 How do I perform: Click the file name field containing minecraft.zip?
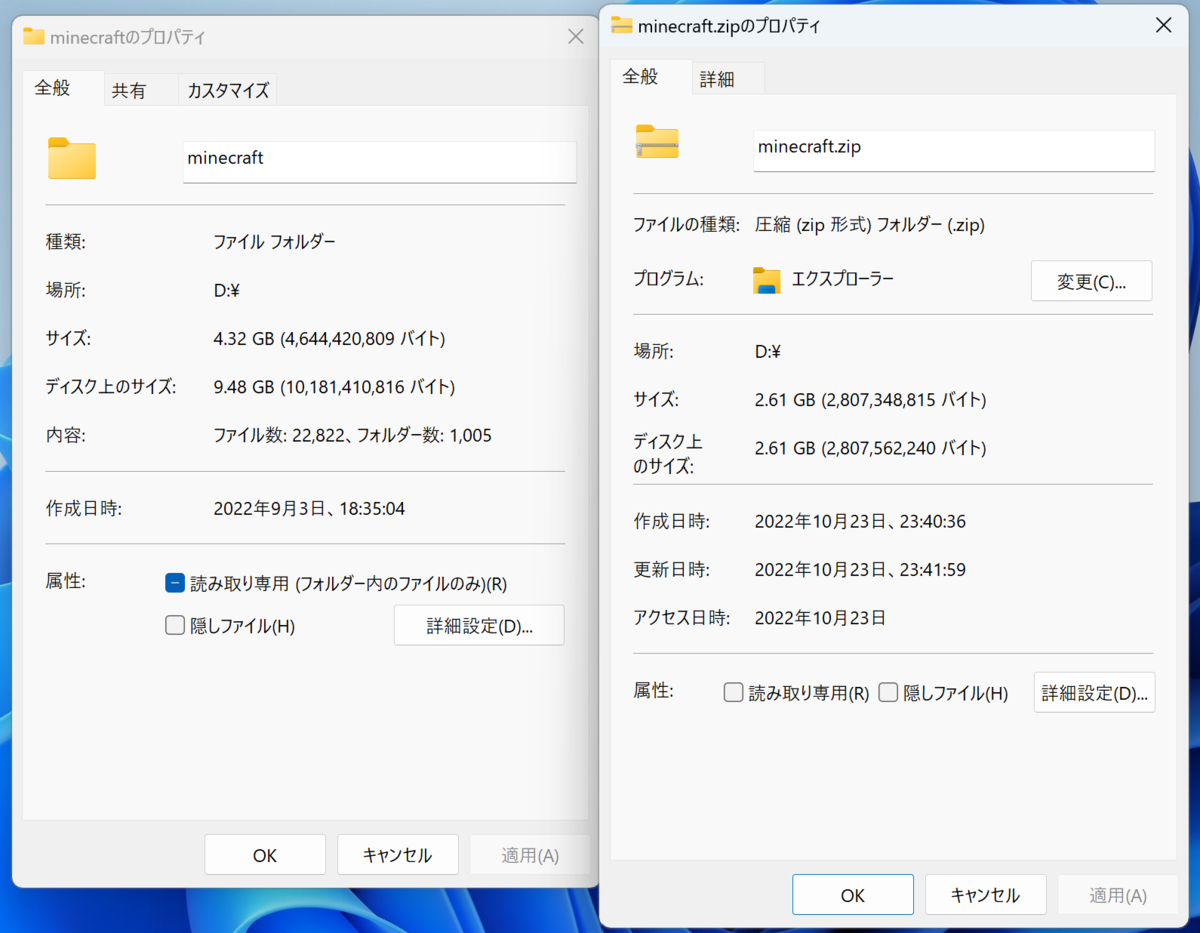(954, 150)
